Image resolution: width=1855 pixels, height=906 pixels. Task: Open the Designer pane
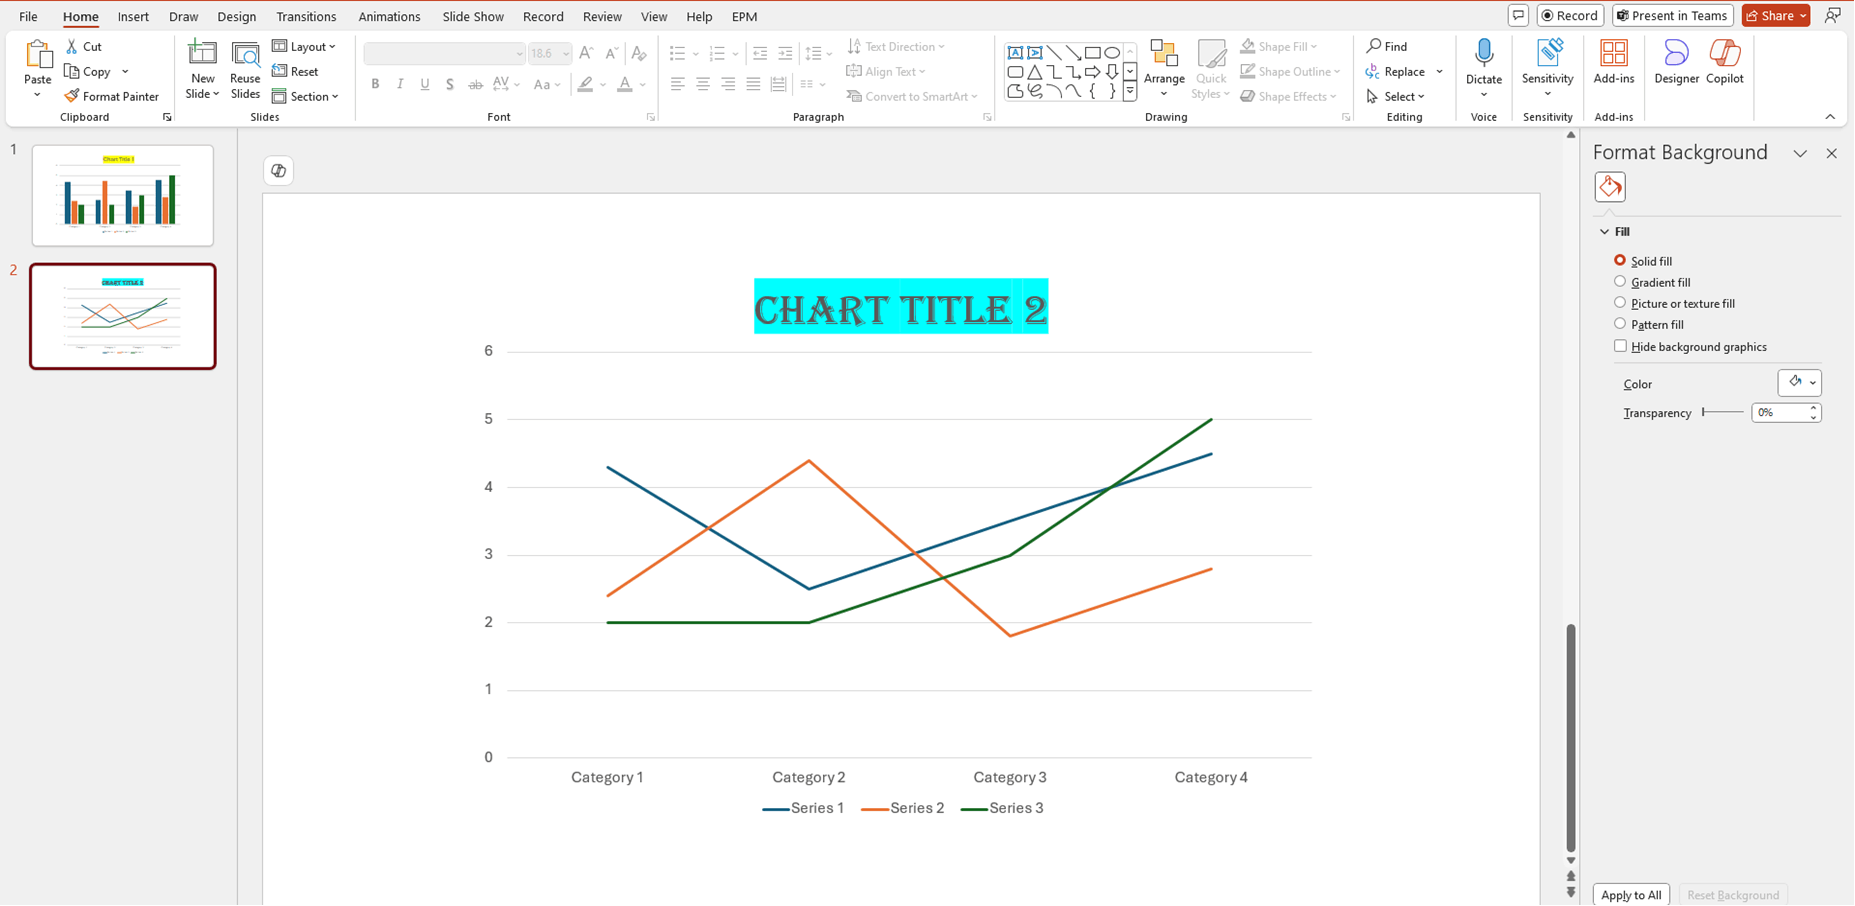1676,62
